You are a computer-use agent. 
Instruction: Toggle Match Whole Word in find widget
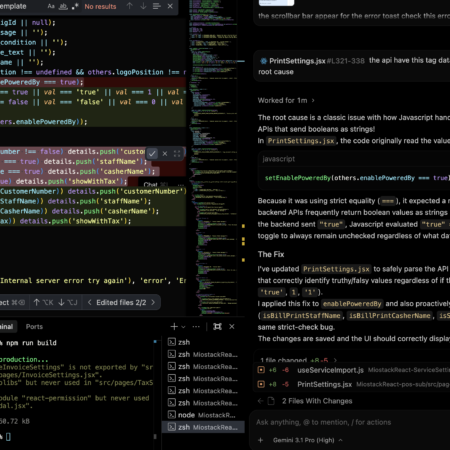pyautogui.click(x=63, y=6)
